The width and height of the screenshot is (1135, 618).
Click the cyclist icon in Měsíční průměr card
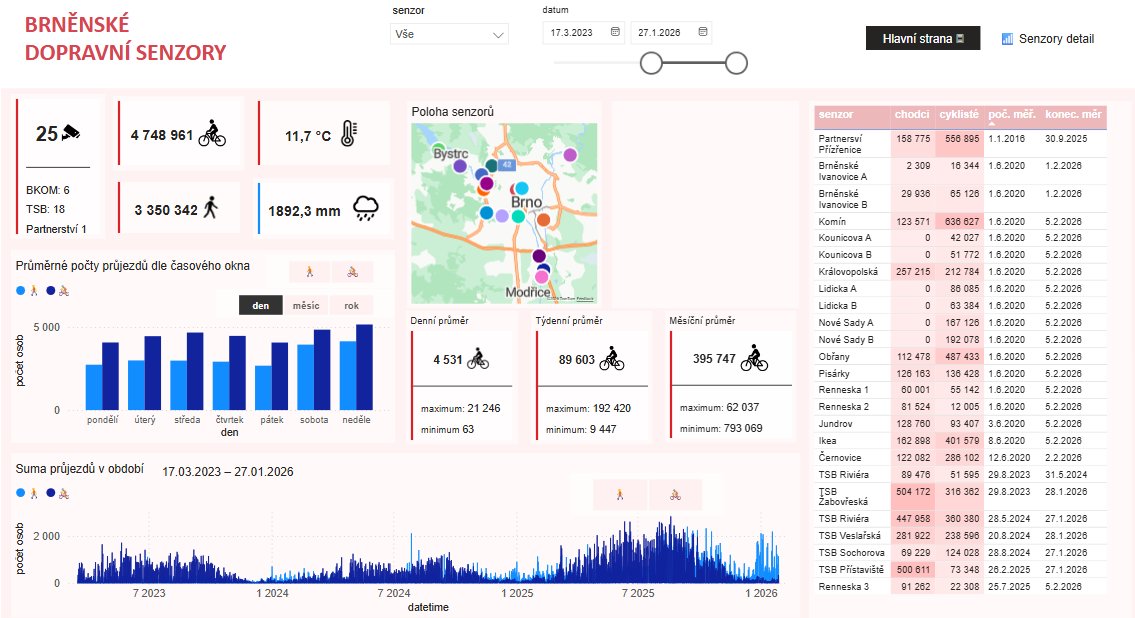click(x=754, y=357)
